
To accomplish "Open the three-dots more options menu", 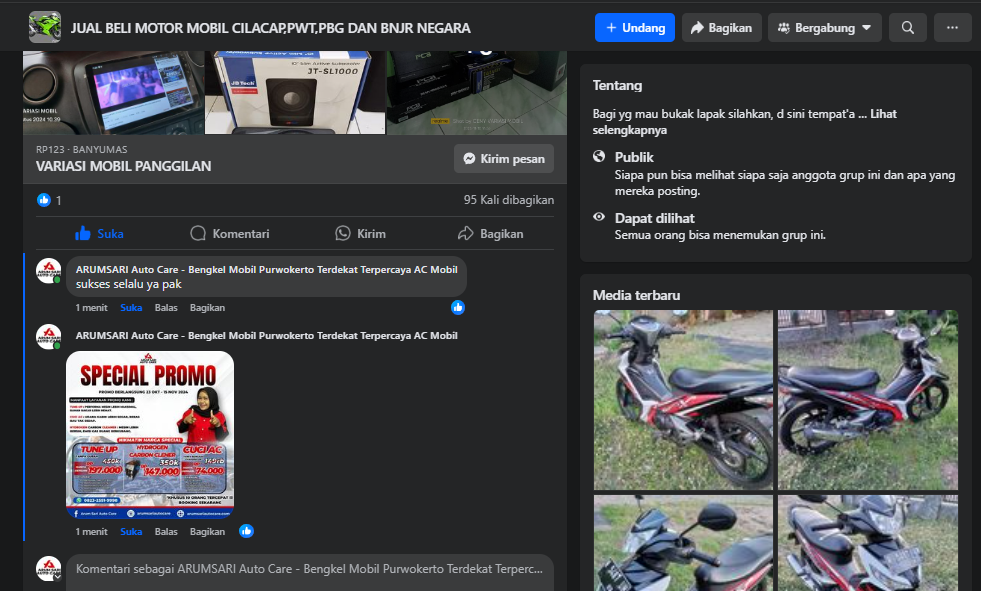I will 952,28.
